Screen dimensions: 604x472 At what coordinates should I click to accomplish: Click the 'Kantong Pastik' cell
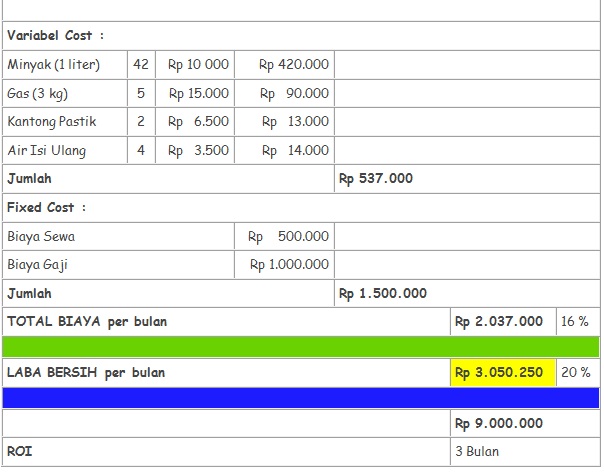65,121
